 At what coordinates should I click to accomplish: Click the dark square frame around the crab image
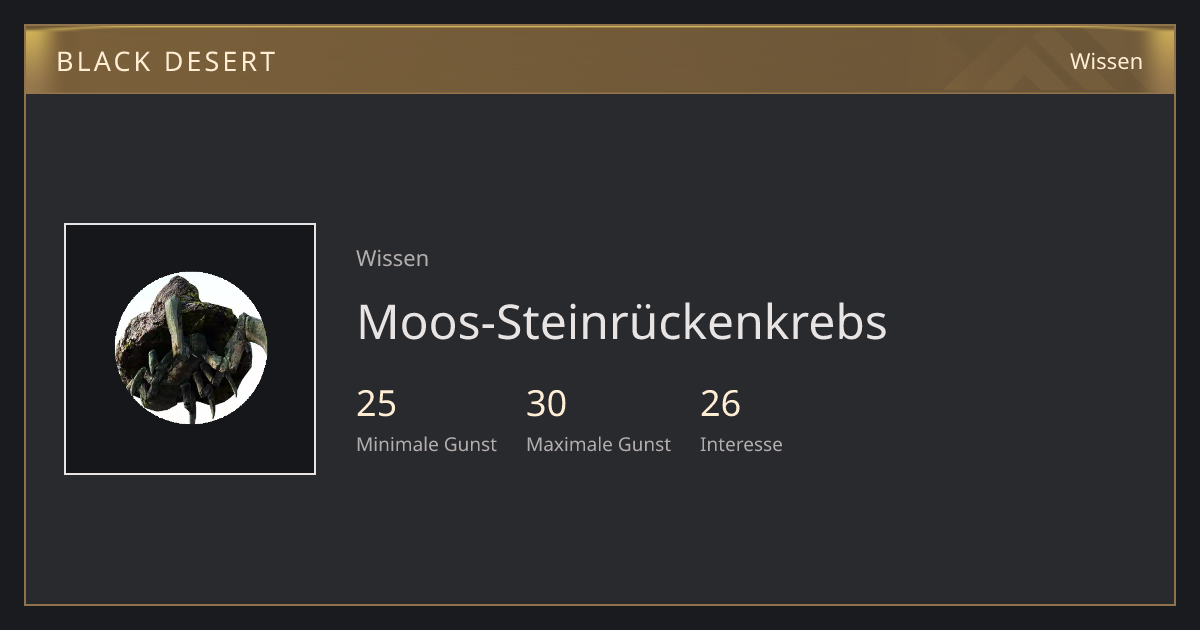point(190,349)
